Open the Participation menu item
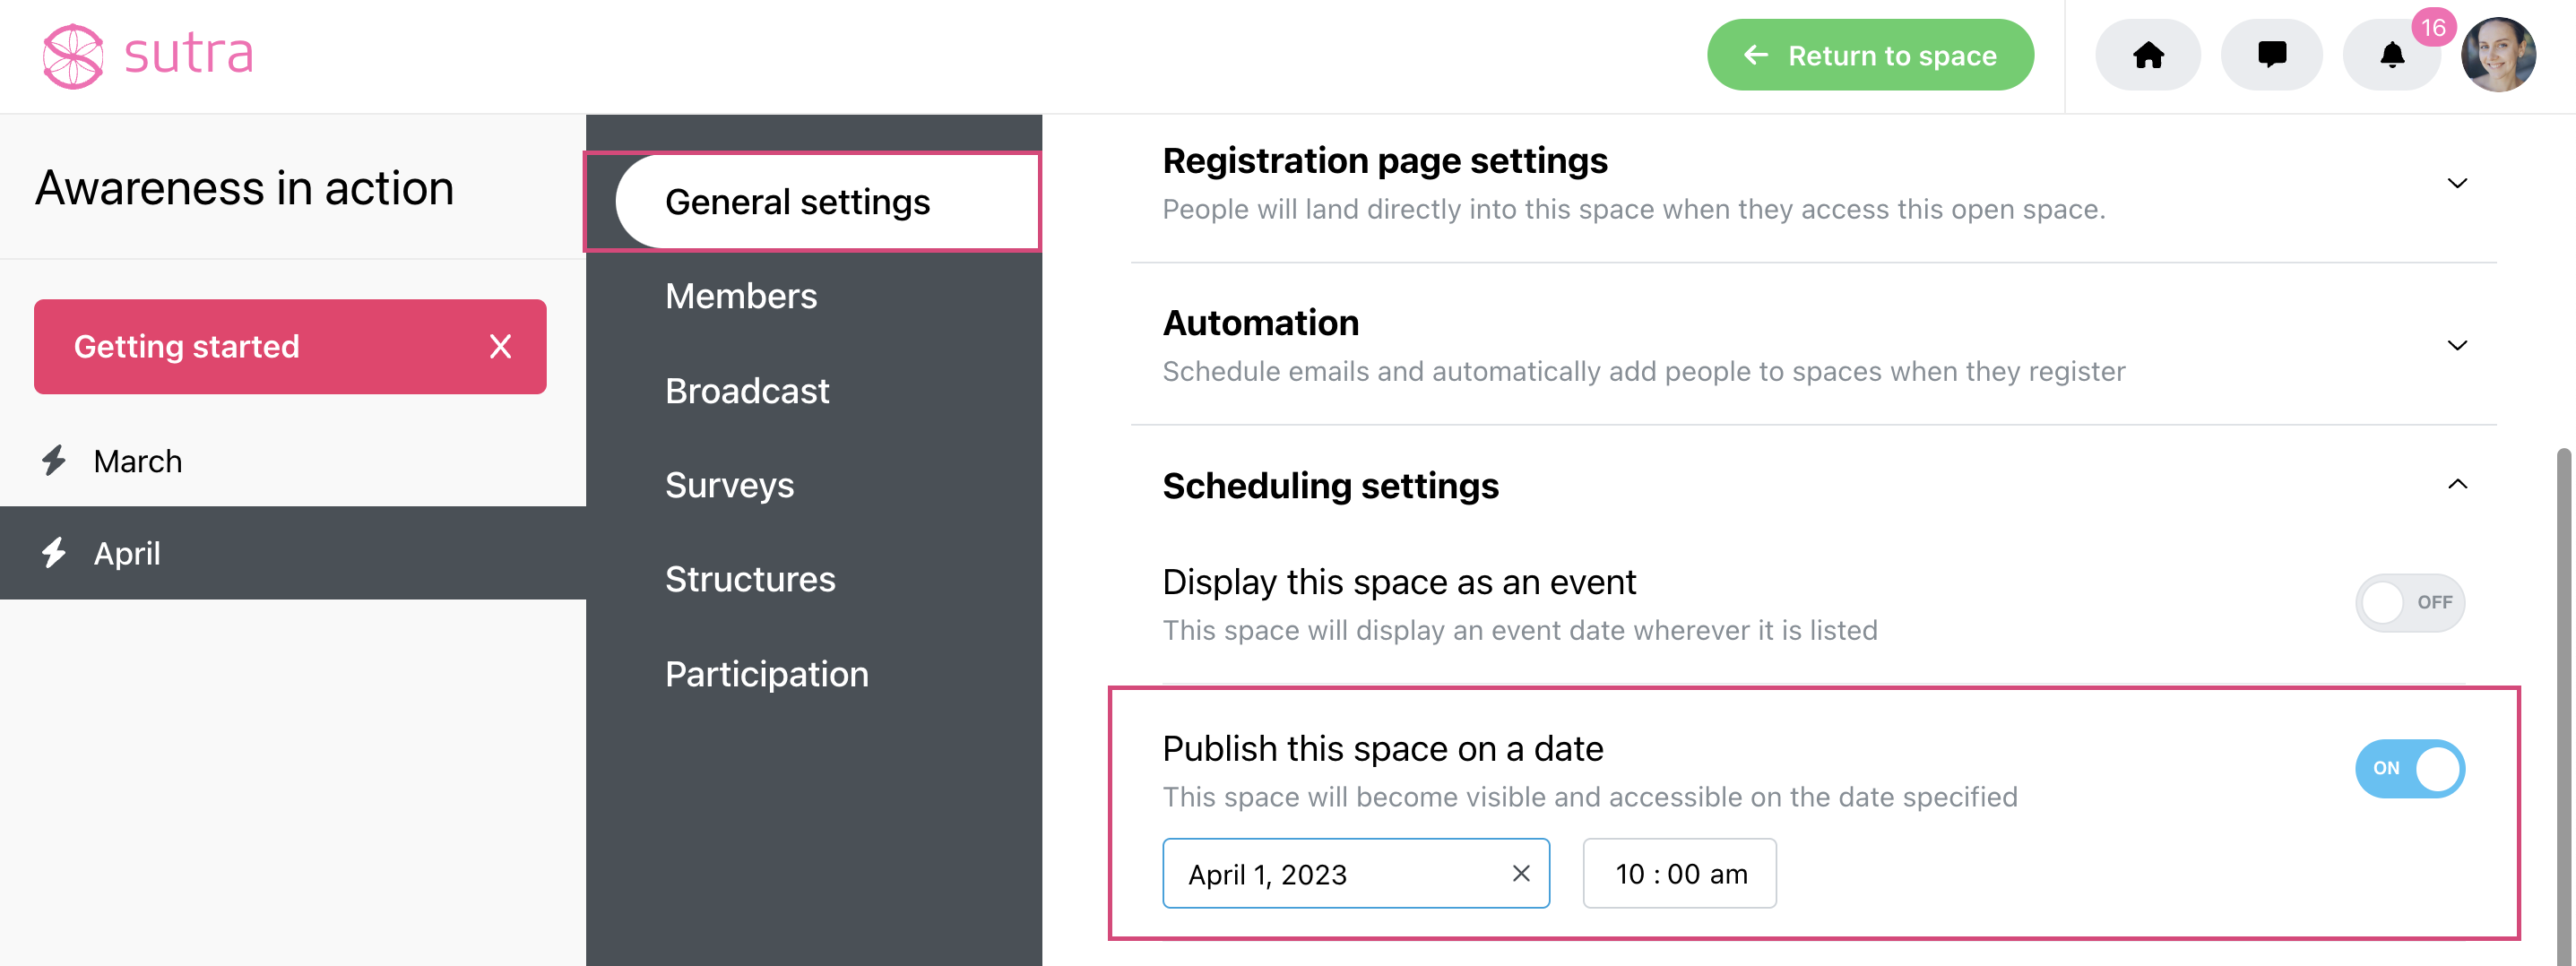This screenshot has height=966, width=2576. click(x=767, y=674)
